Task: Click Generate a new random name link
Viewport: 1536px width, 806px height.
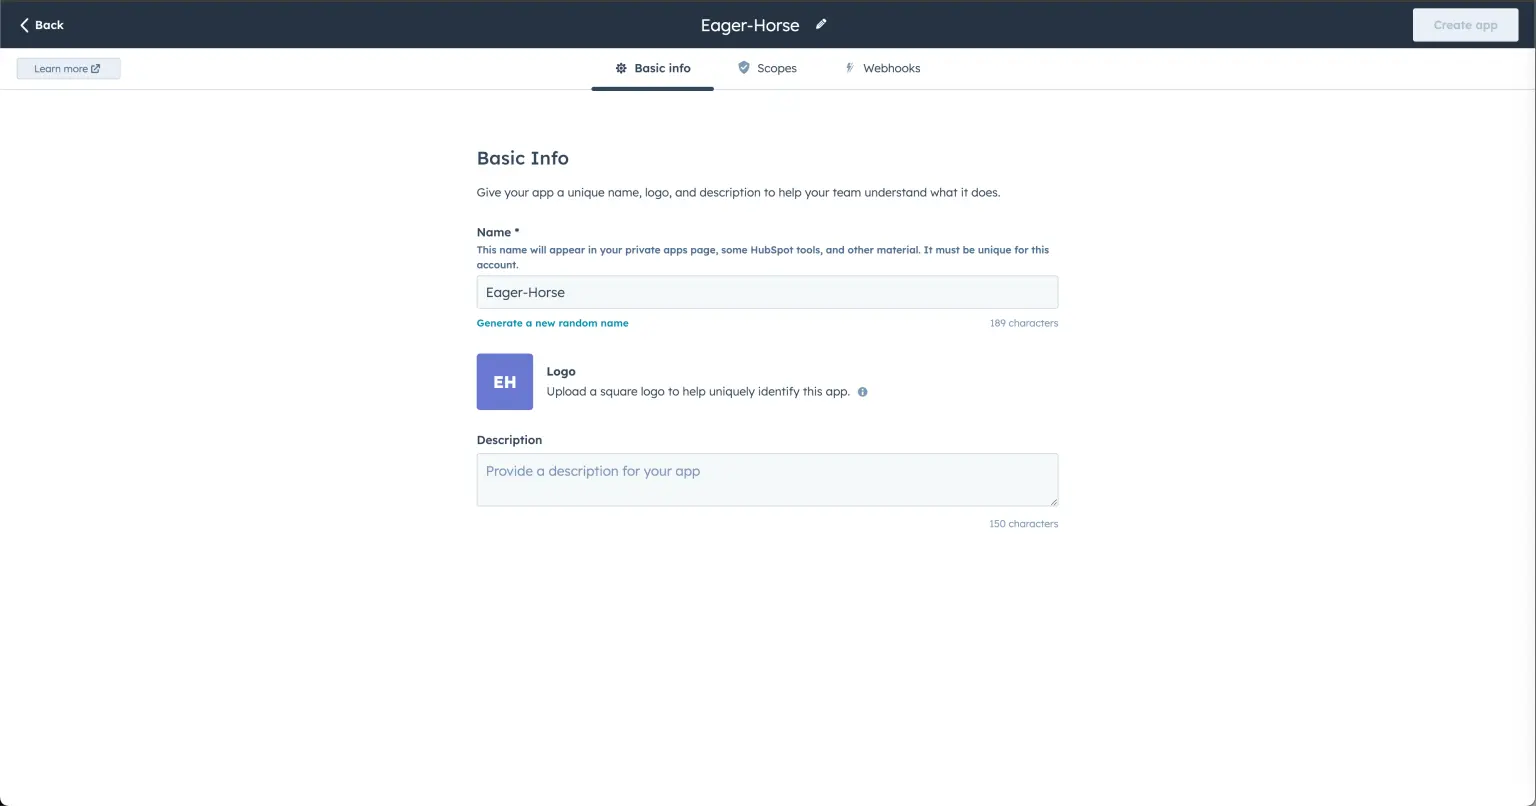Action: pos(552,323)
